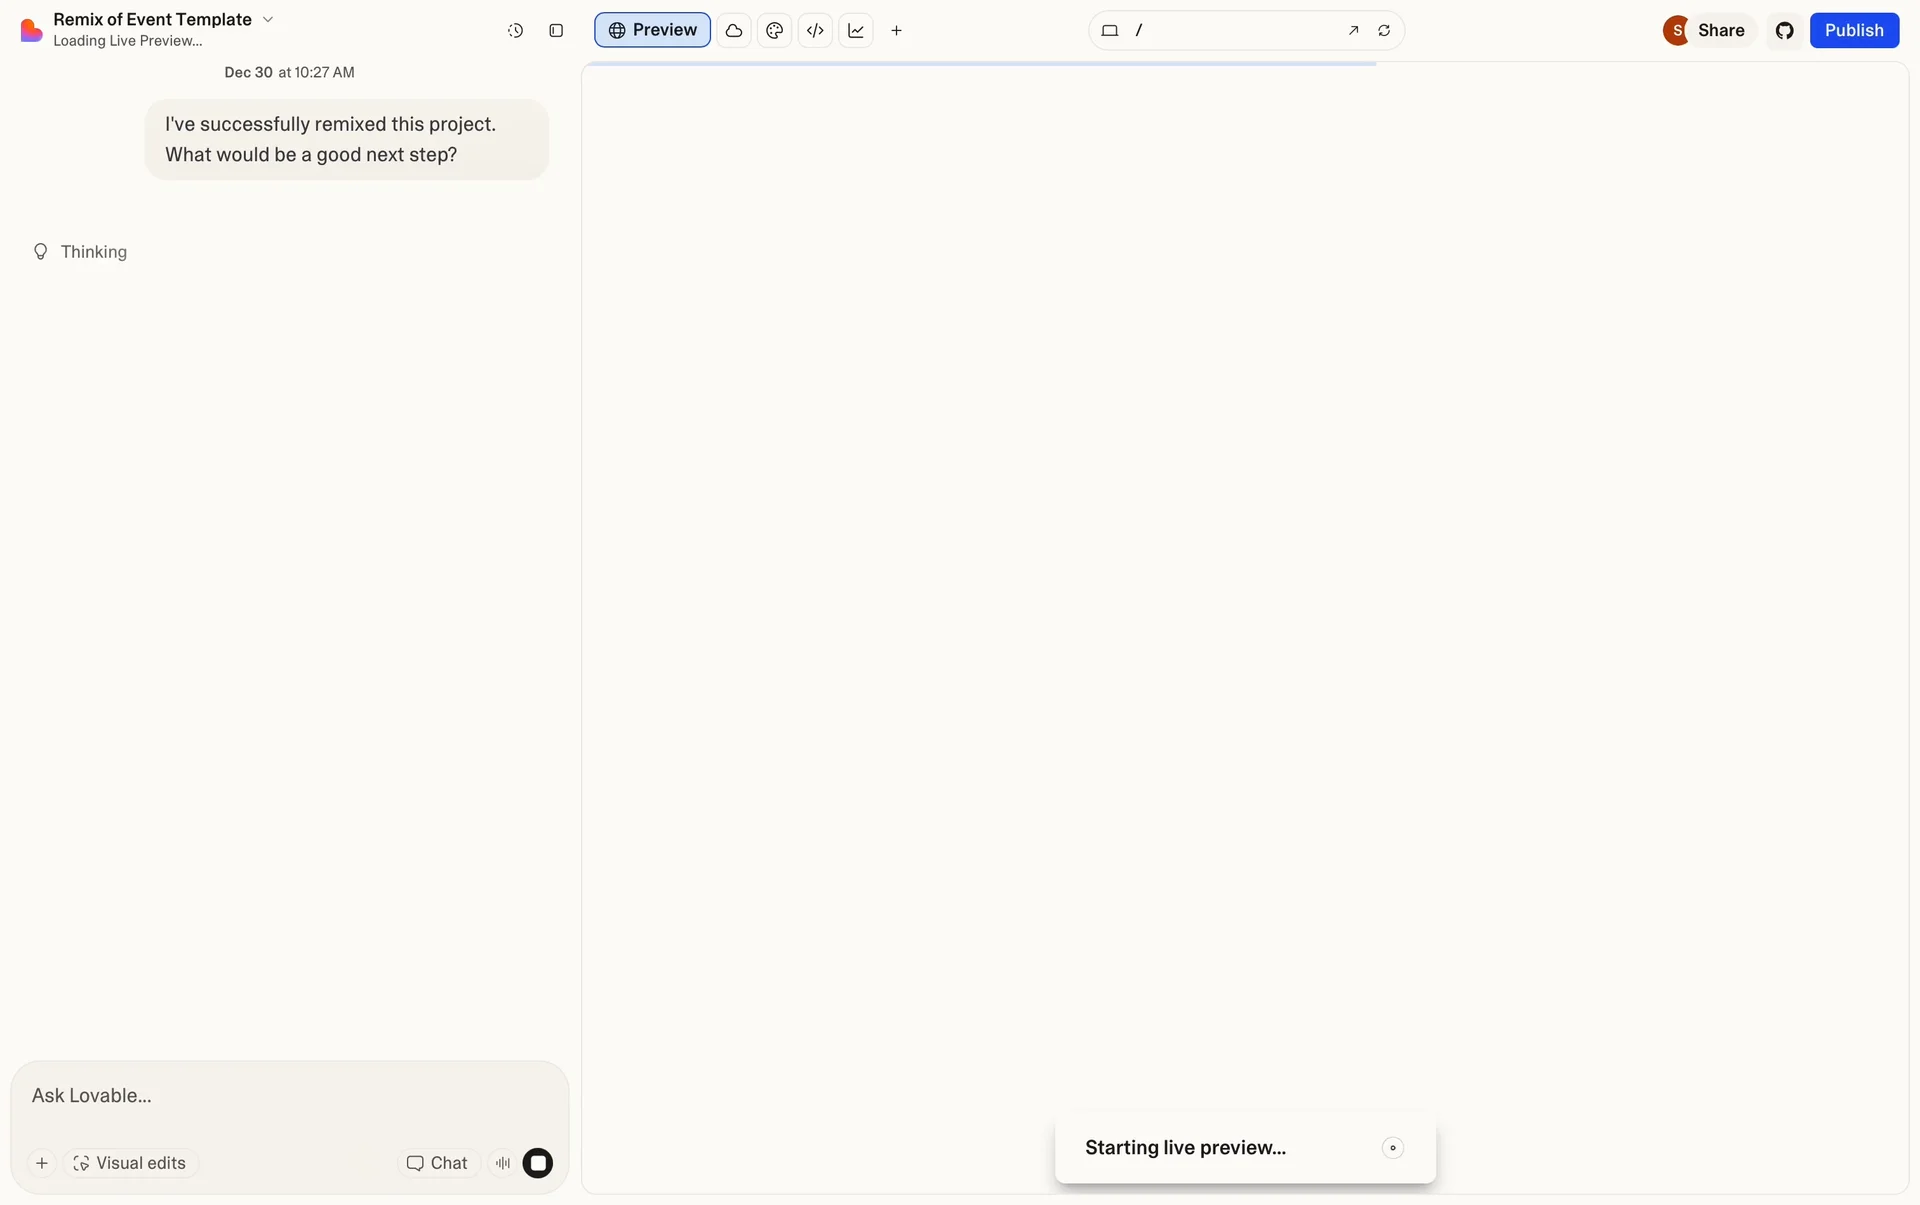Screen dimensions: 1920x1205
Task: Refresh the live preview
Action: tap(1384, 31)
